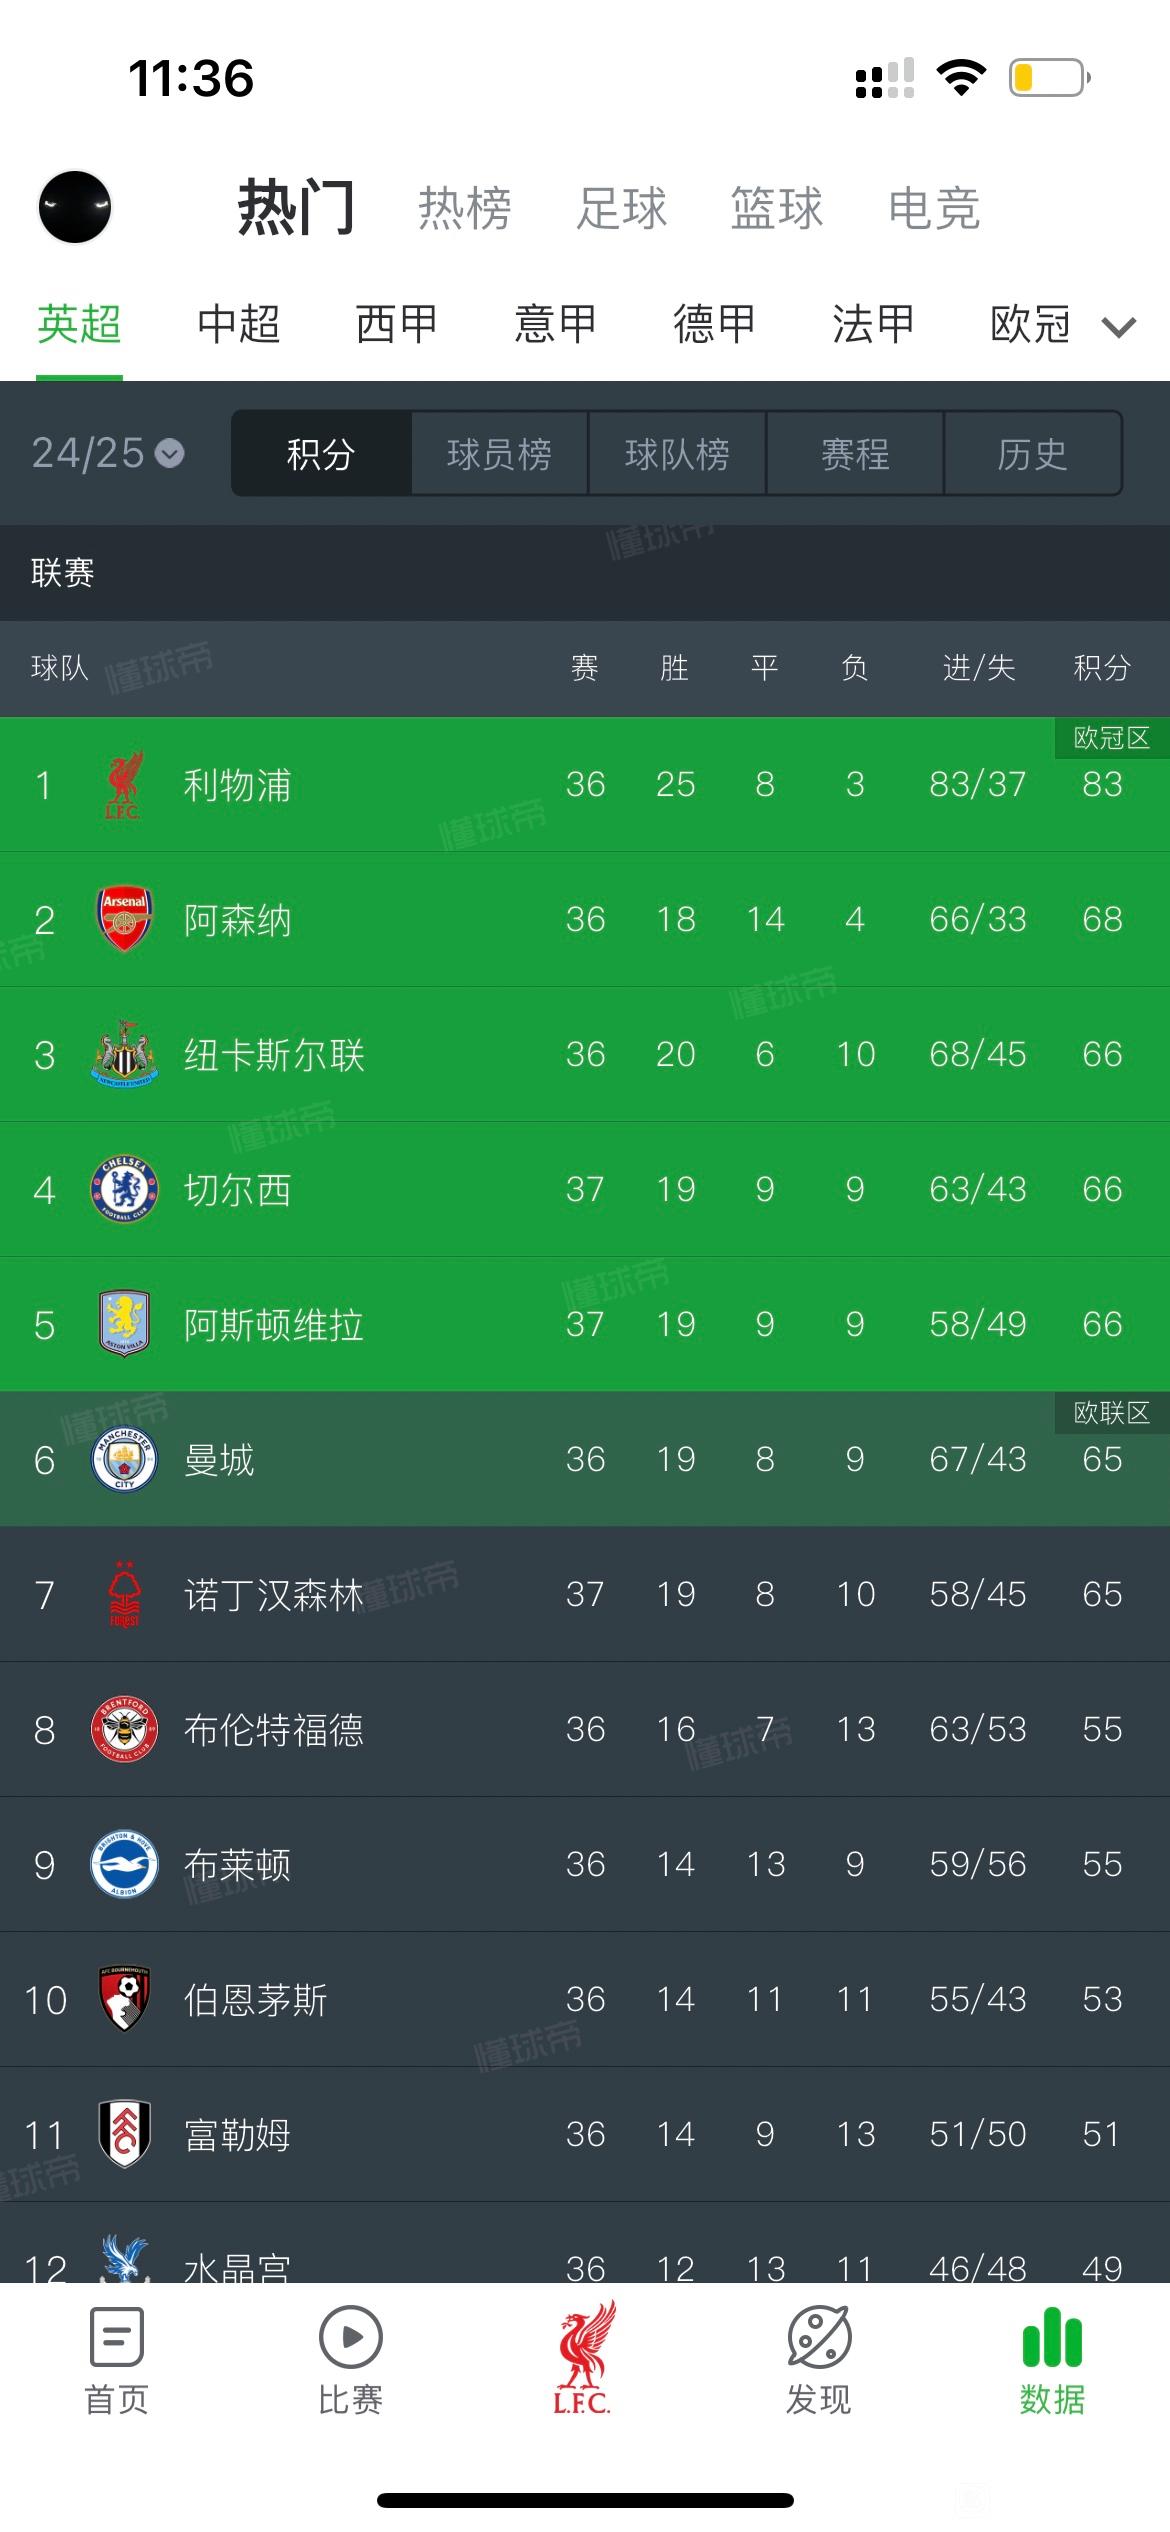
Task: Open the 发现 discover planet icon
Action: tap(819, 2337)
